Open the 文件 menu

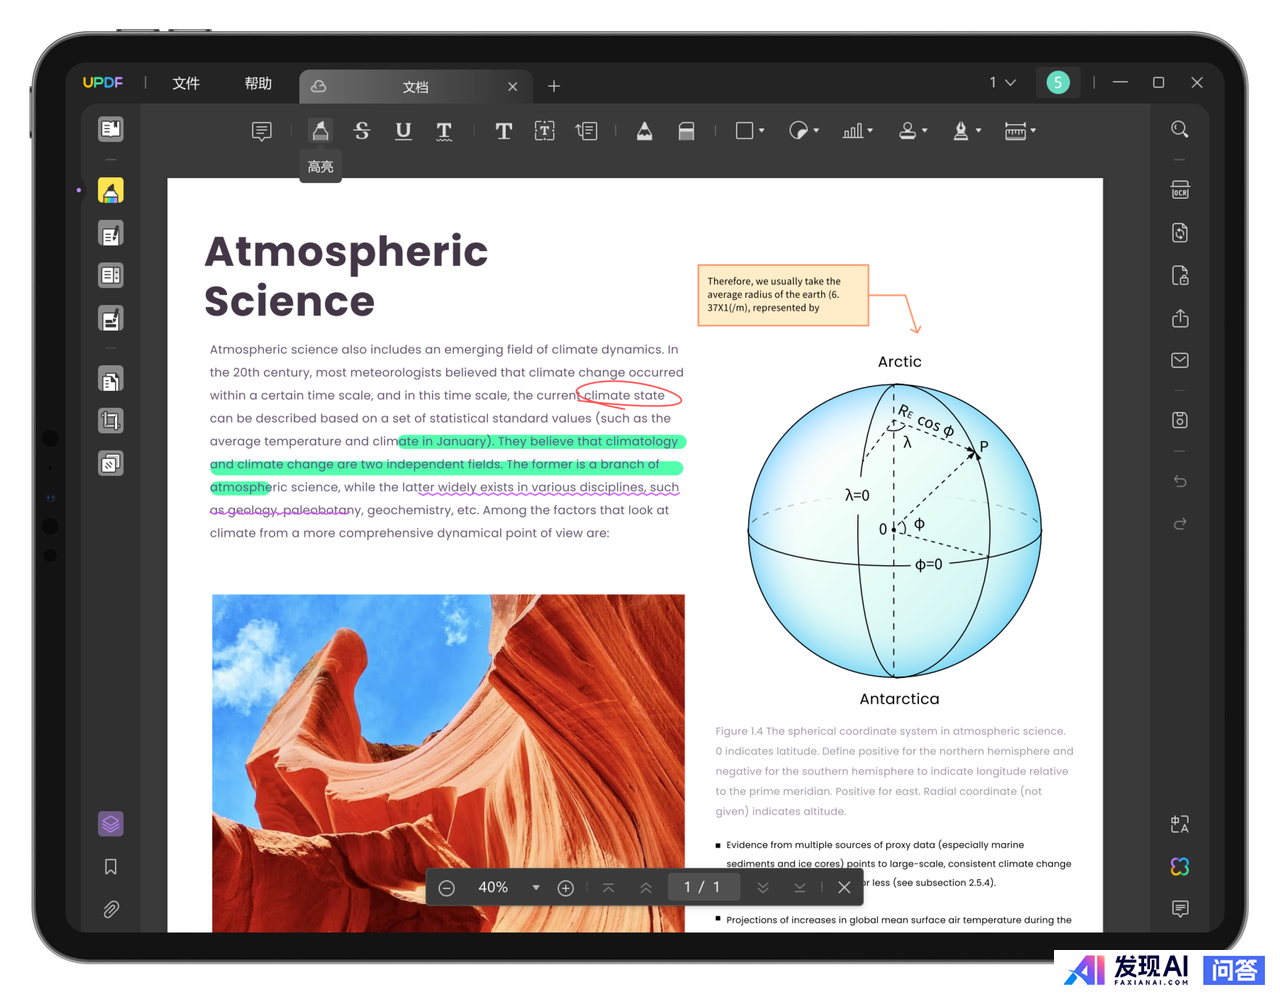[186, 83]
